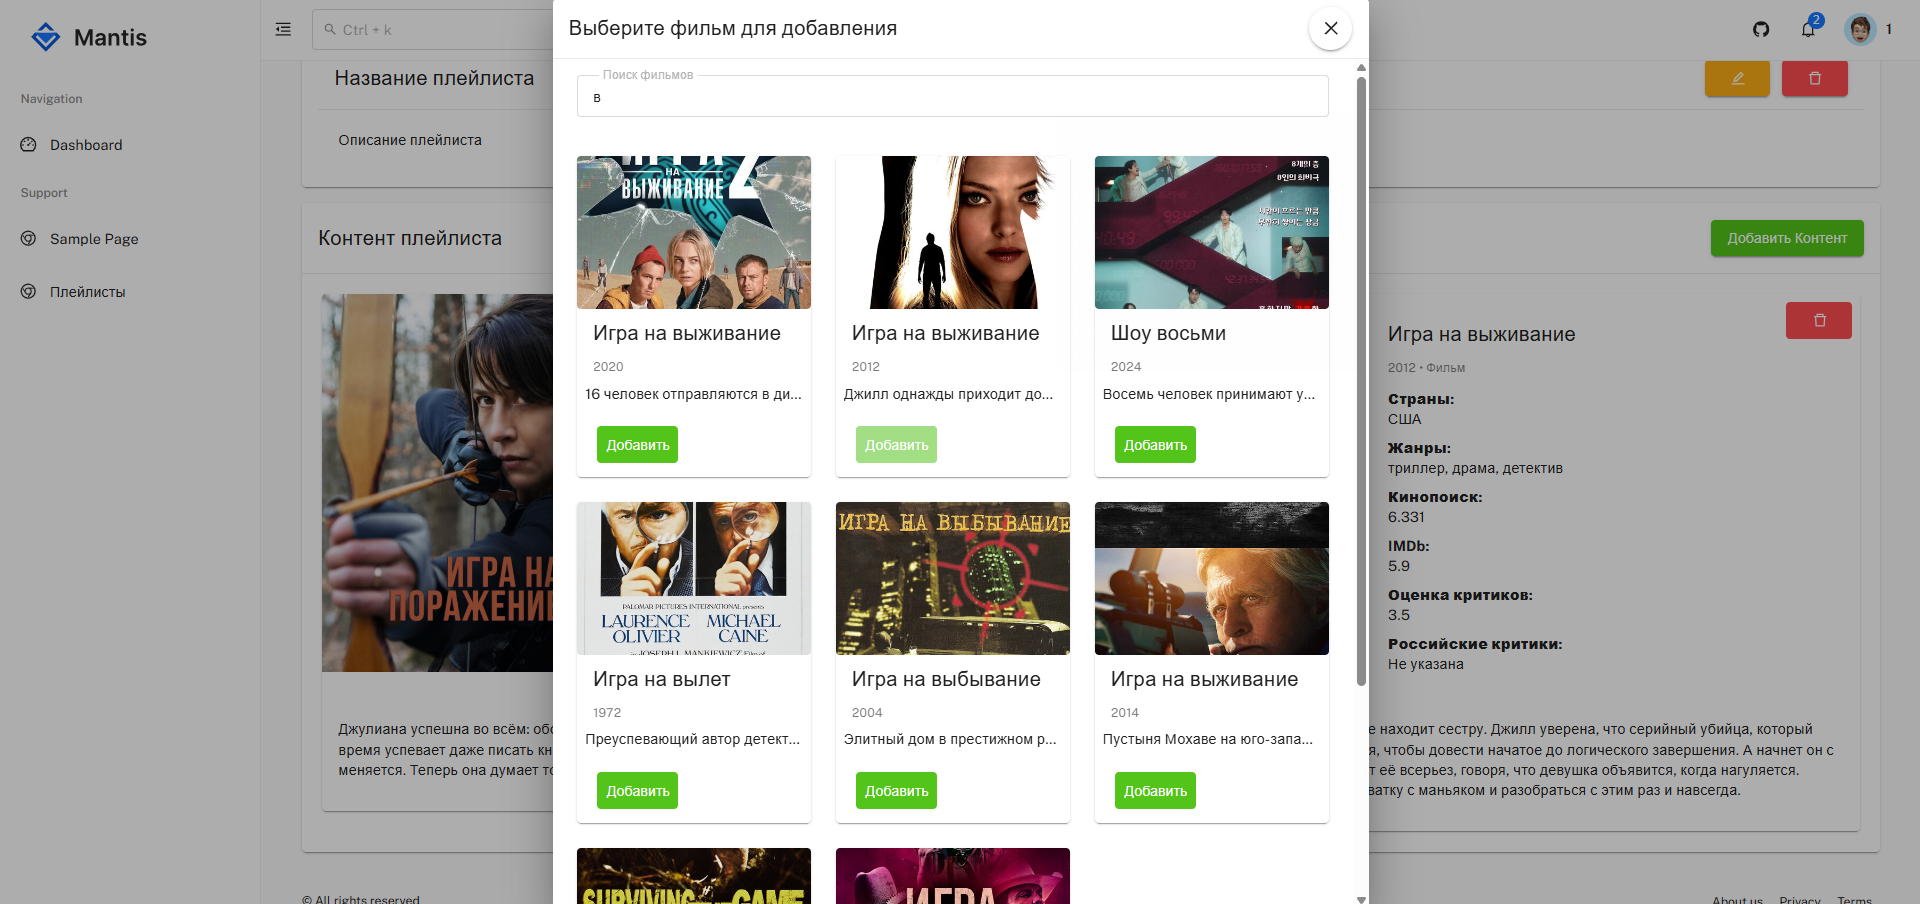Add Игра на выбывание to the playlist
The image size is (1920, 904).
pos(896,791)
